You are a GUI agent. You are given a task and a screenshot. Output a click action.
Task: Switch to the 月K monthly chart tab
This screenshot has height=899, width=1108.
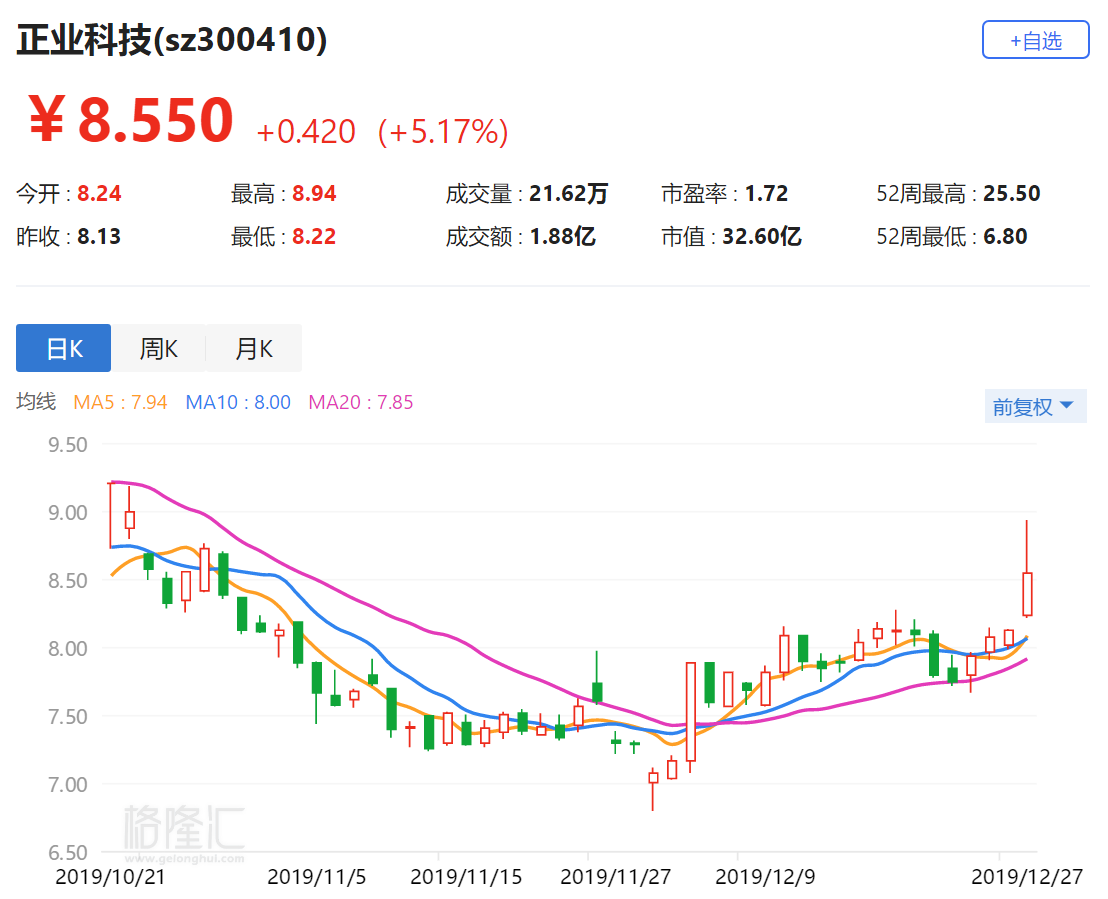pos(254,348)
